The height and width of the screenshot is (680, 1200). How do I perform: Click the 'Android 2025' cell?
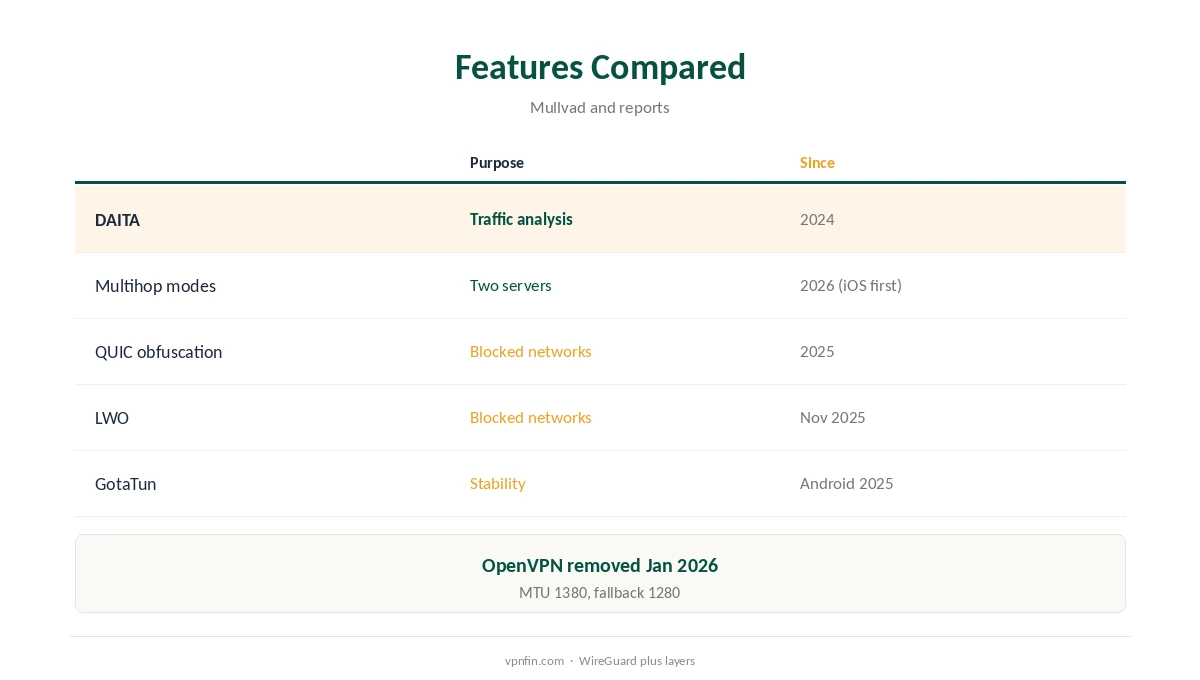click(x=847, y=483)
